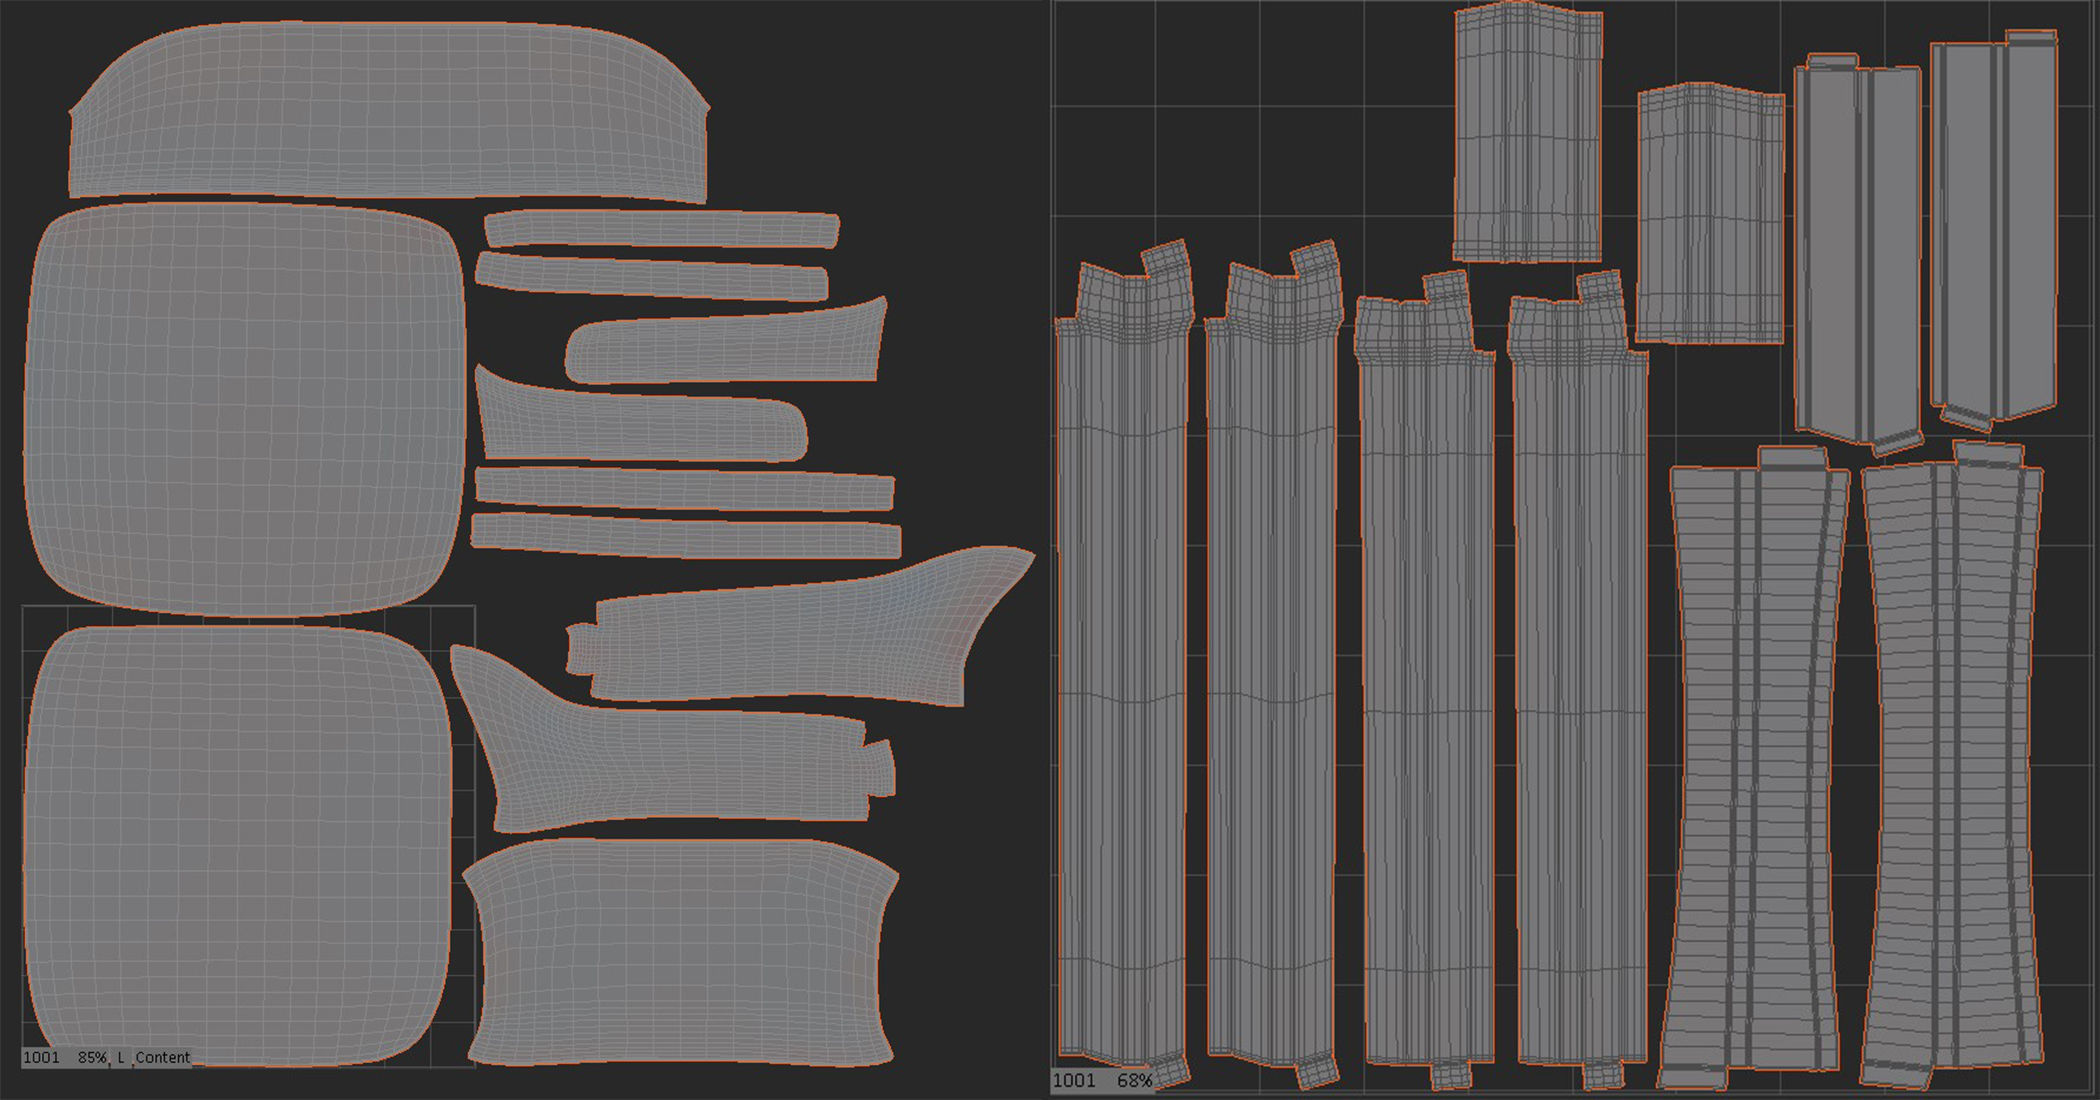Select the lower large rounded-square UV island
The image size is (2100, 1100).
pyautogui.click(x=238, y=845)
